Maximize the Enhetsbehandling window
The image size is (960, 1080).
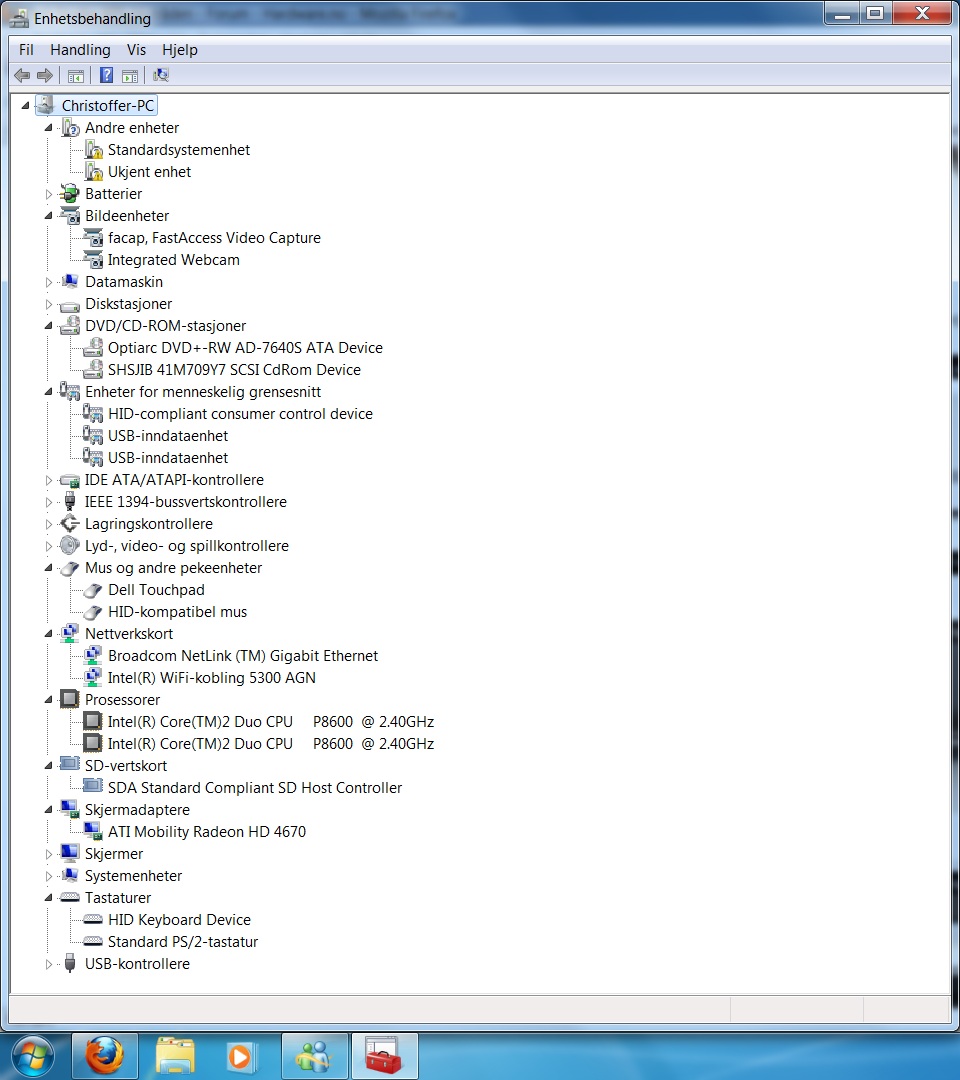tap(875, 13)
